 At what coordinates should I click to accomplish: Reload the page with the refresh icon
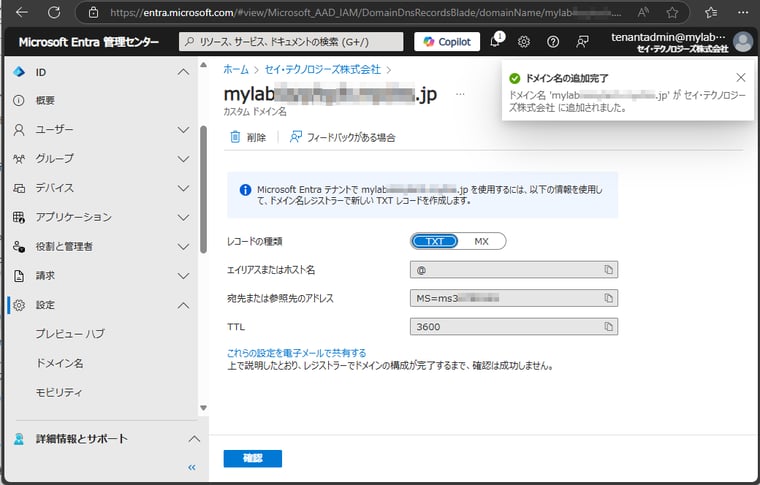point(54,12)
